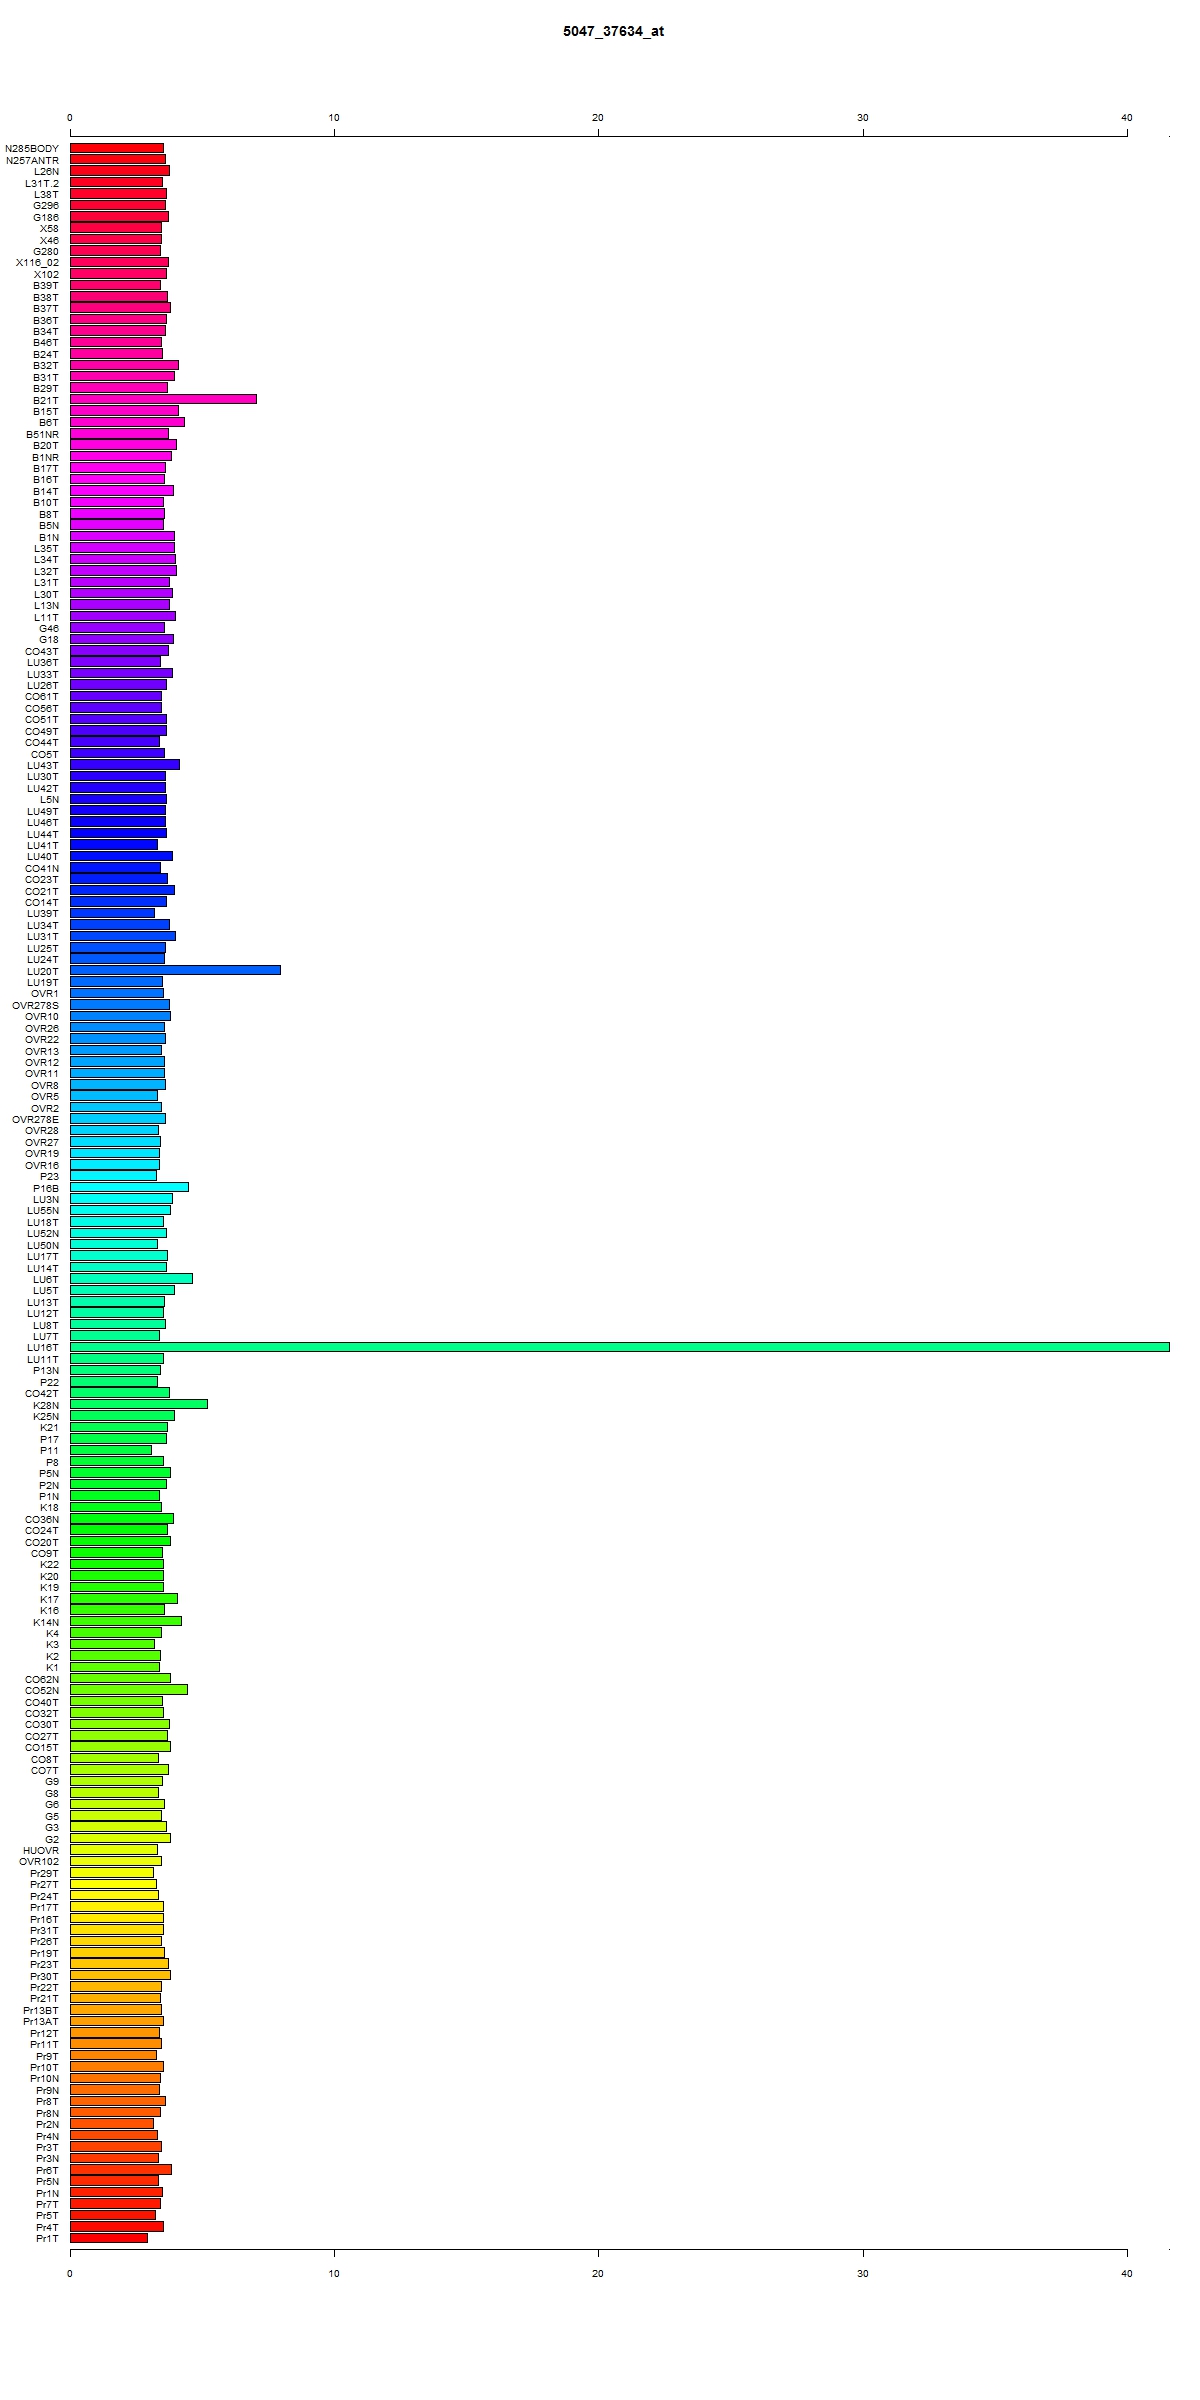Click the top axis tick label 40

point(1127,118)
